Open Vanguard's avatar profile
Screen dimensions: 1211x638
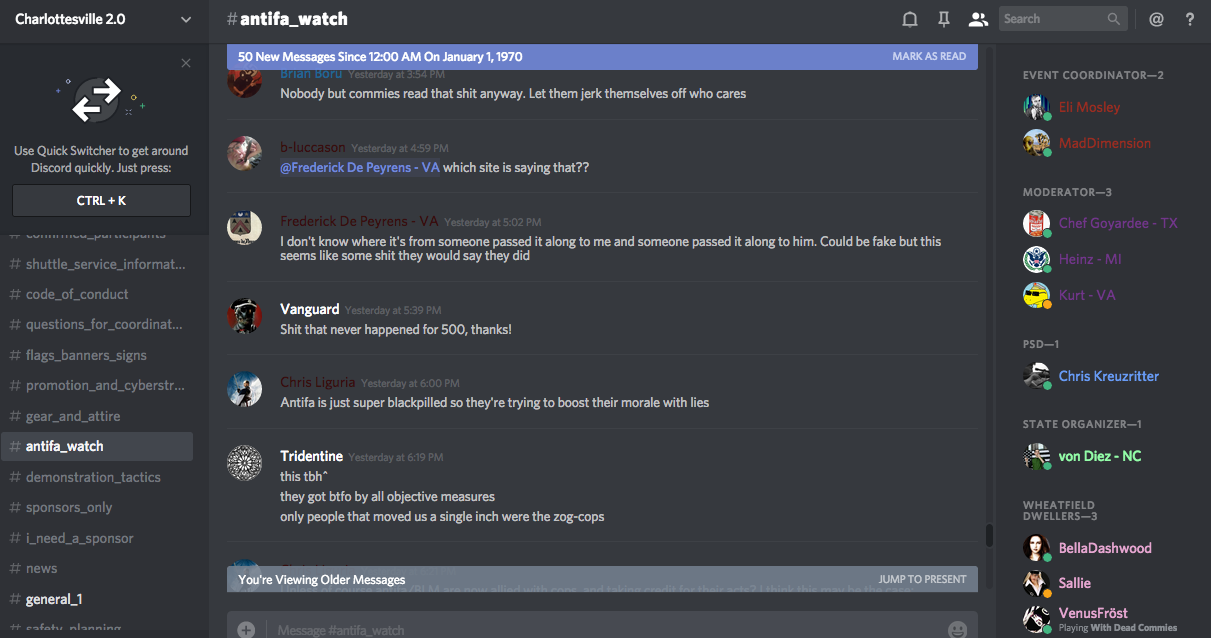point(245,316)
